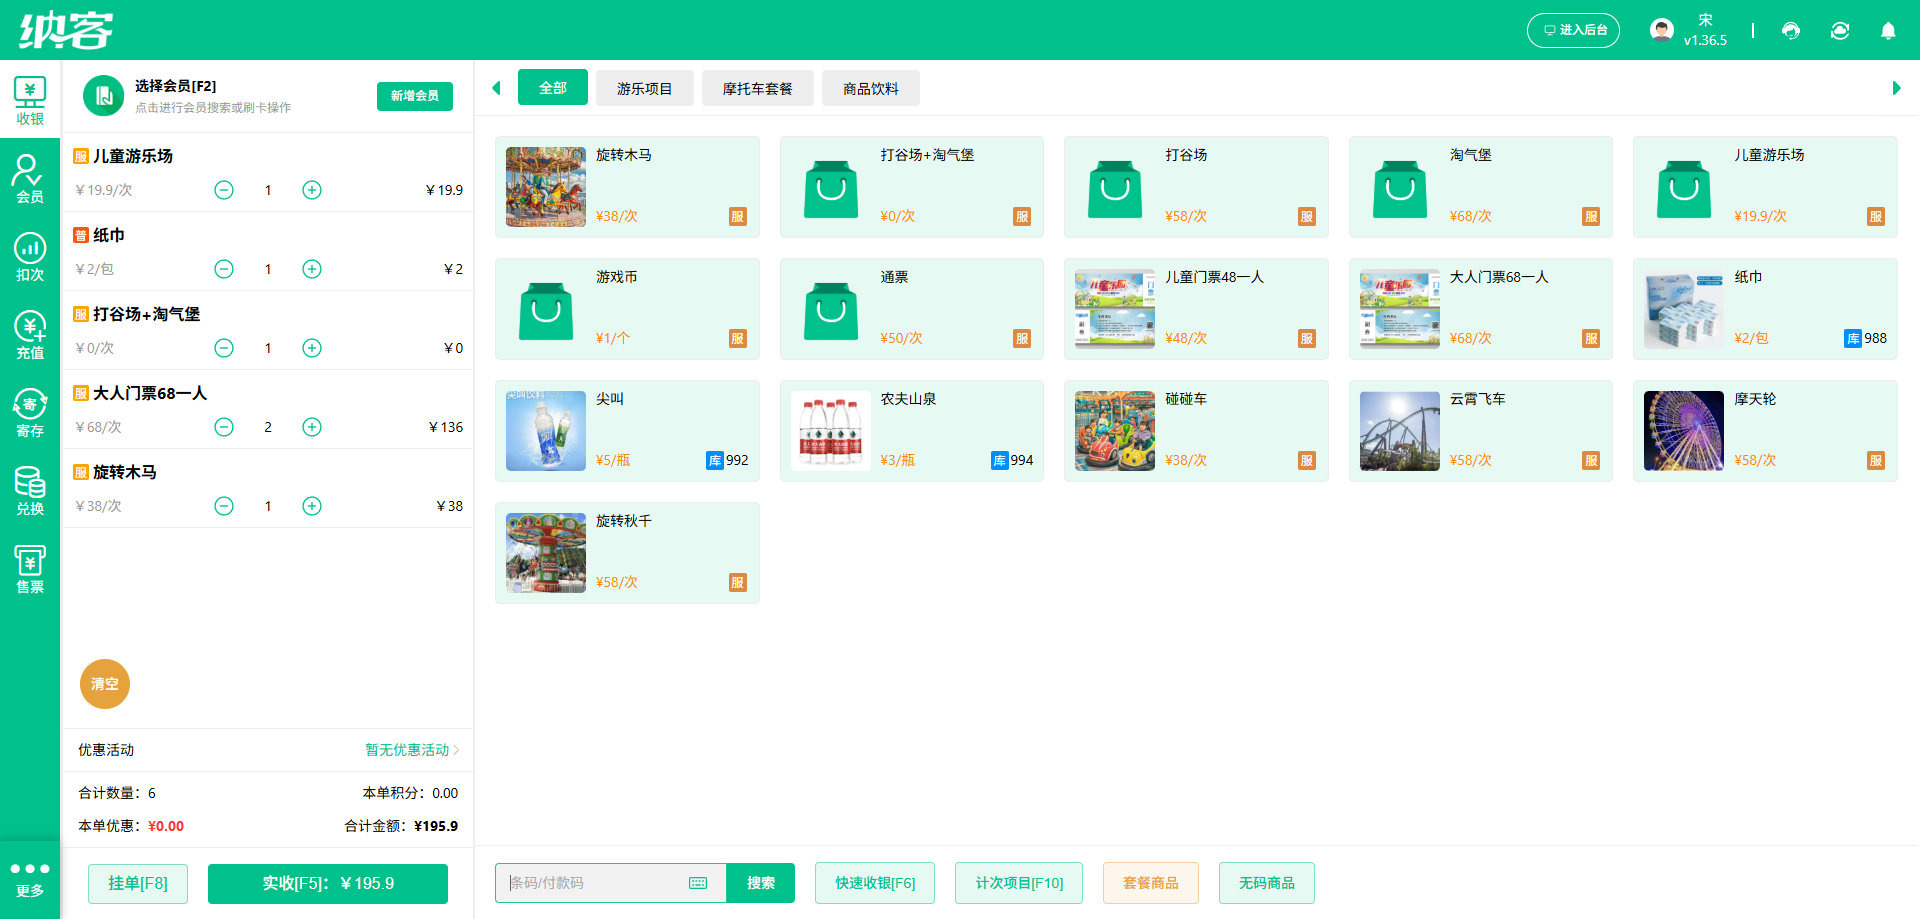1920x919 pixels.
Task: Open the 售票 ticketing sidebar icon
Action: coord(30,569)
